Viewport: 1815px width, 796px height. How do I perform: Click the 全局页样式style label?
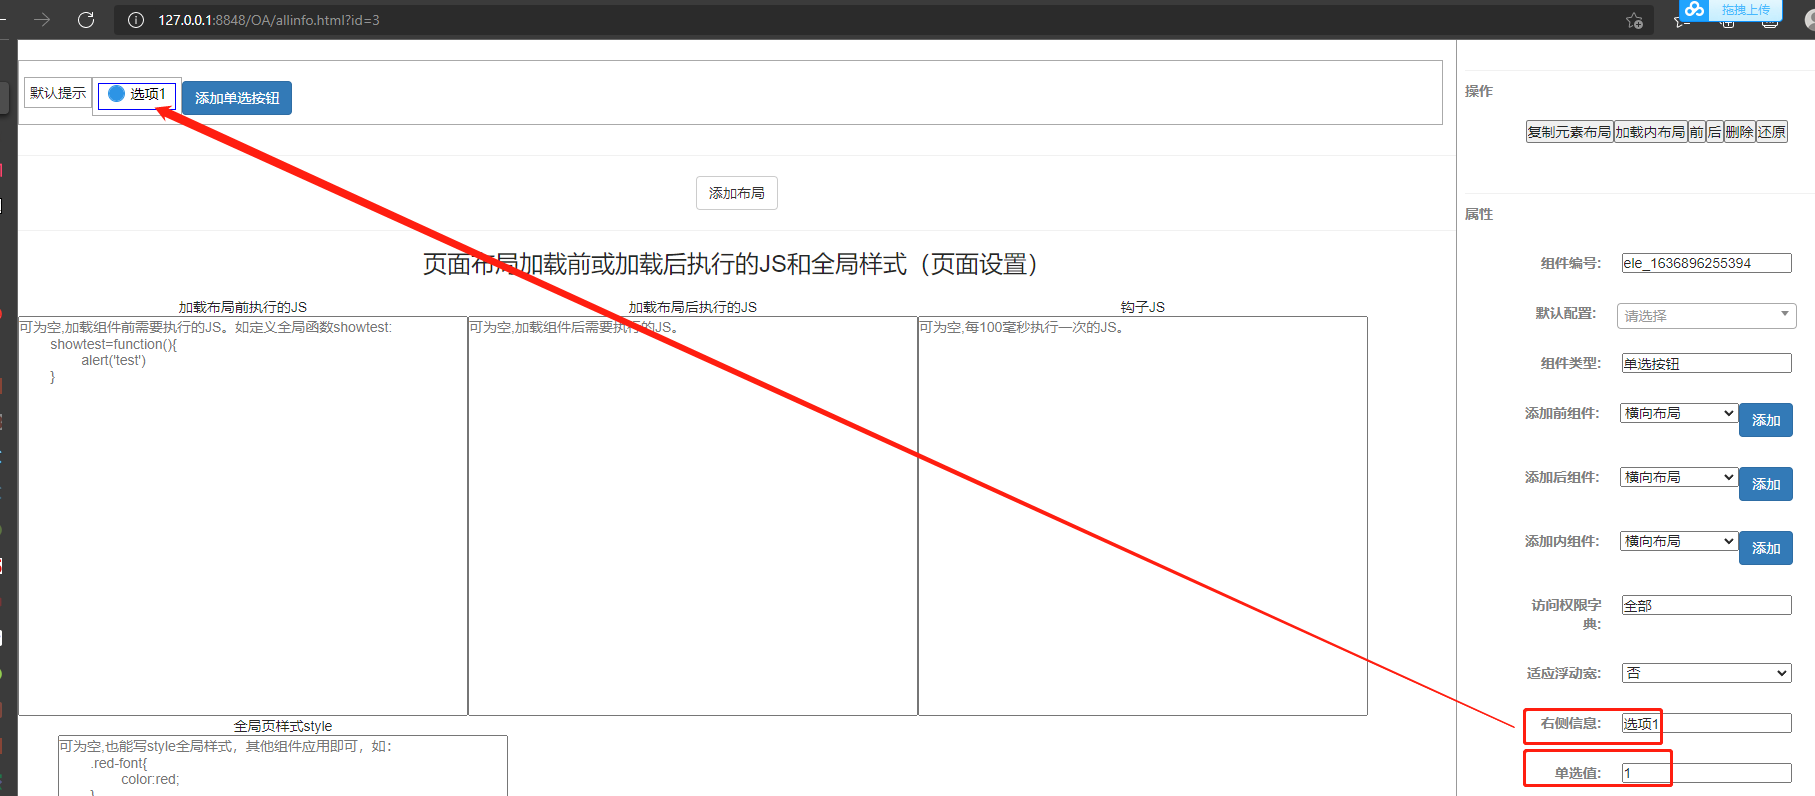pos(283,726)
